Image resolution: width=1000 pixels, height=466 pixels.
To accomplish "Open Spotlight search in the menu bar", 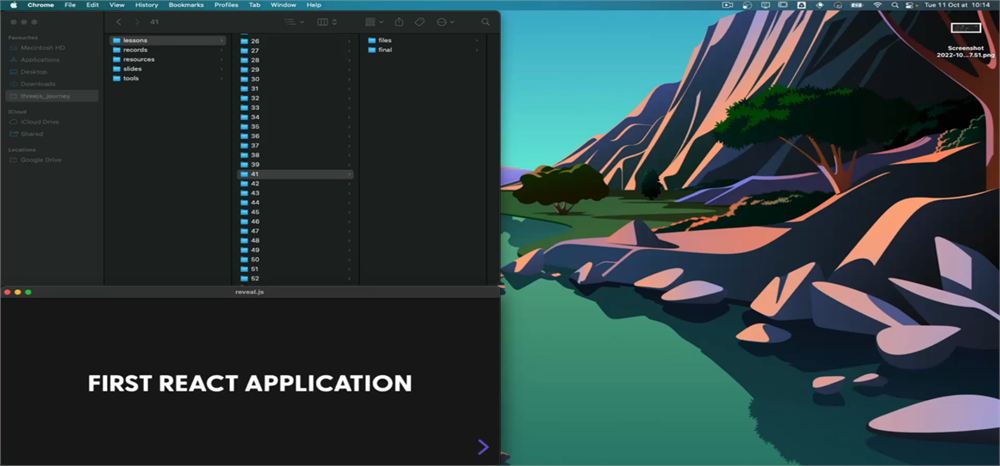I will pyautogui.click(x=895, y=4).
